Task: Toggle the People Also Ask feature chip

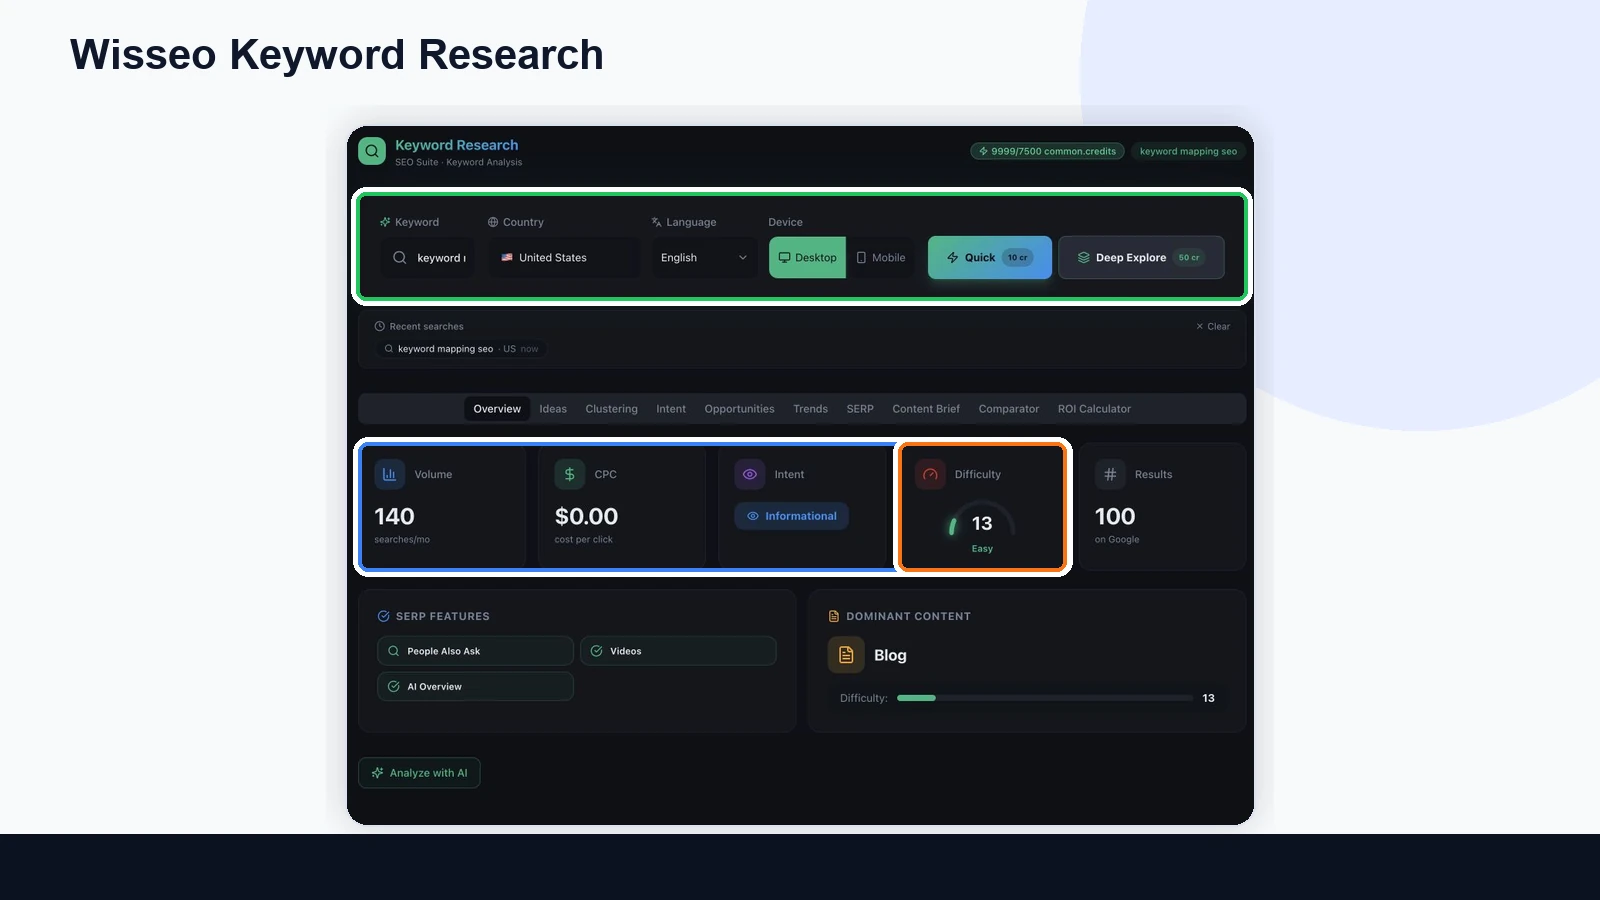Action: coord(476,651)
